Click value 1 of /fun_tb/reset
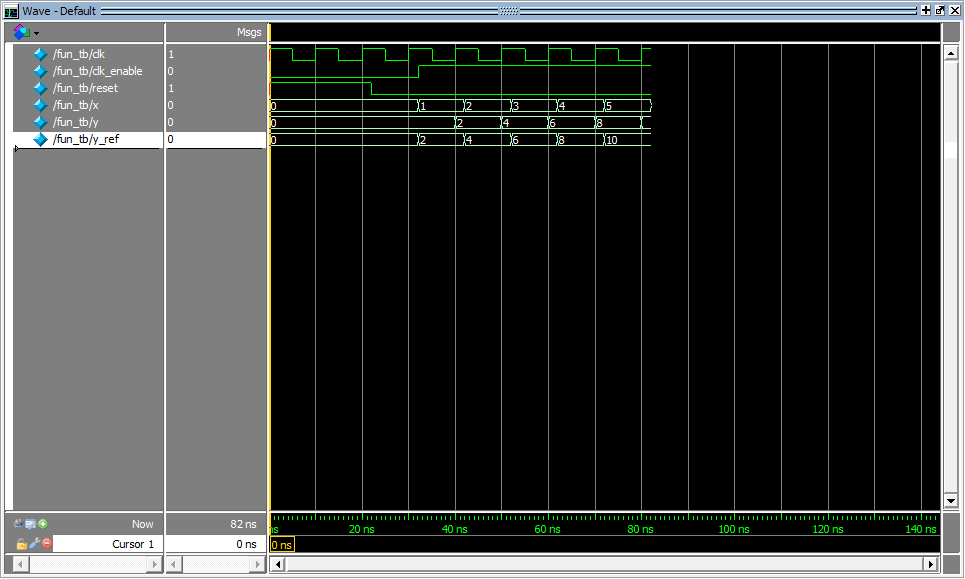965x579 pixels. click(x=171, y=88)
